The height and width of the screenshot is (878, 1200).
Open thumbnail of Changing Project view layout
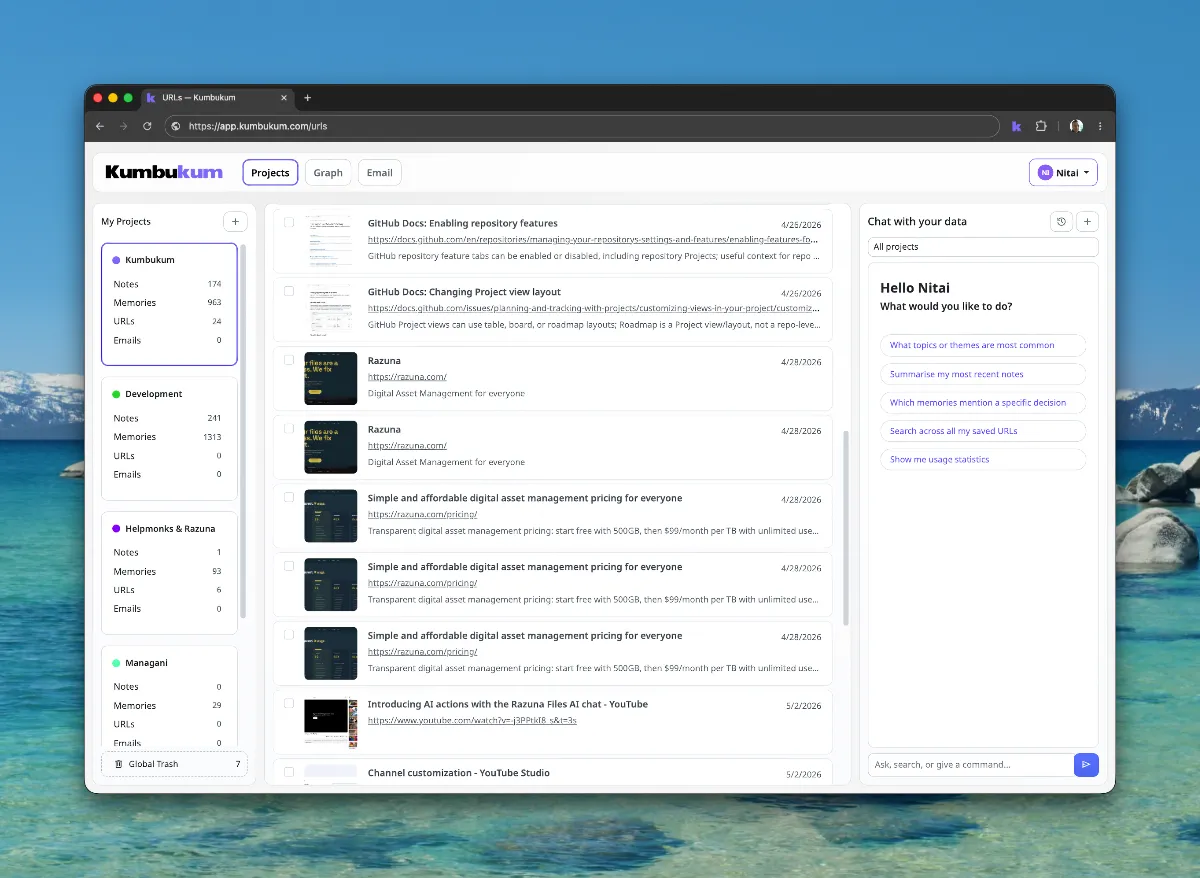[330, 311]
